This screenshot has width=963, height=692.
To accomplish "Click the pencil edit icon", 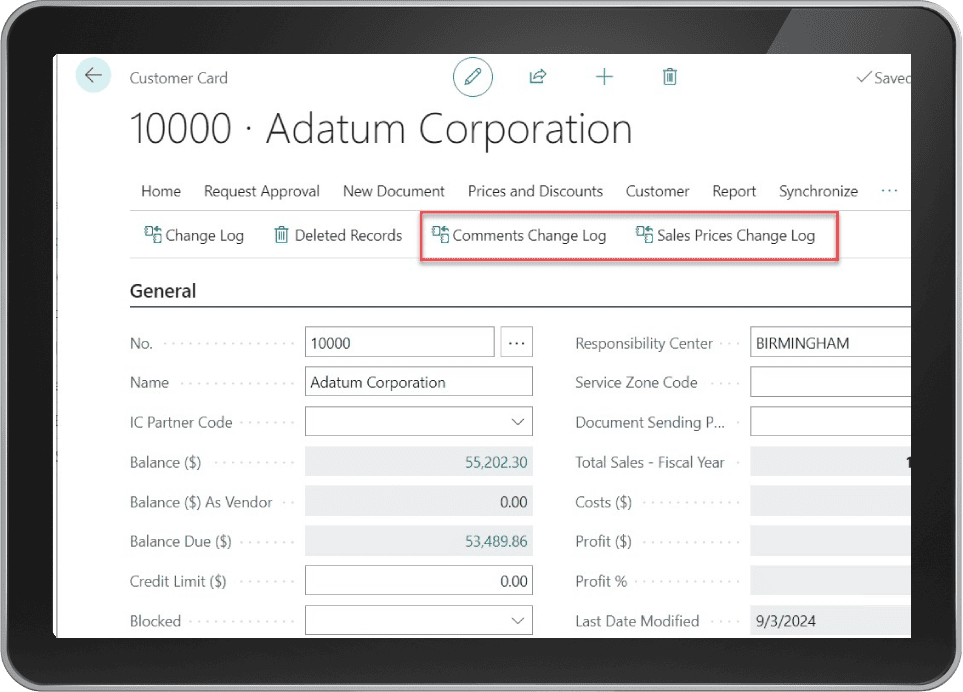I will 472,77.
